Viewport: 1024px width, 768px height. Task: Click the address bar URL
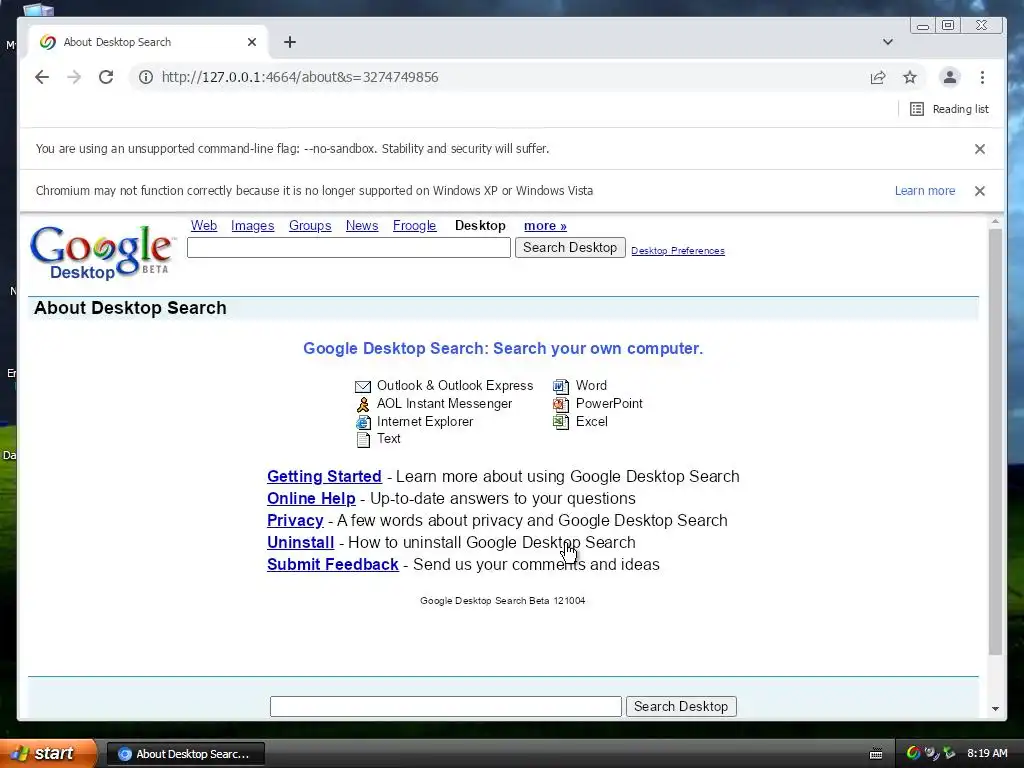(x=300, y=77)
